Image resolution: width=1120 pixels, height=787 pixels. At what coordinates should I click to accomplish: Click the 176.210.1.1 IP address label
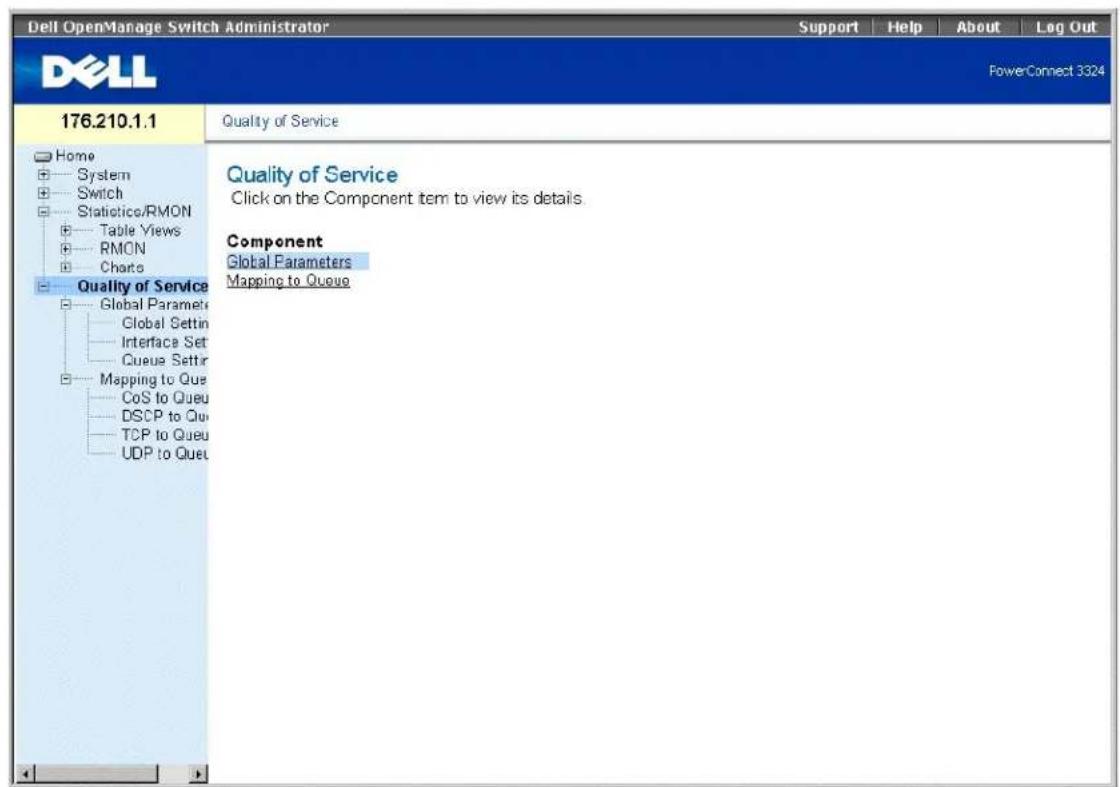[109, 121]
